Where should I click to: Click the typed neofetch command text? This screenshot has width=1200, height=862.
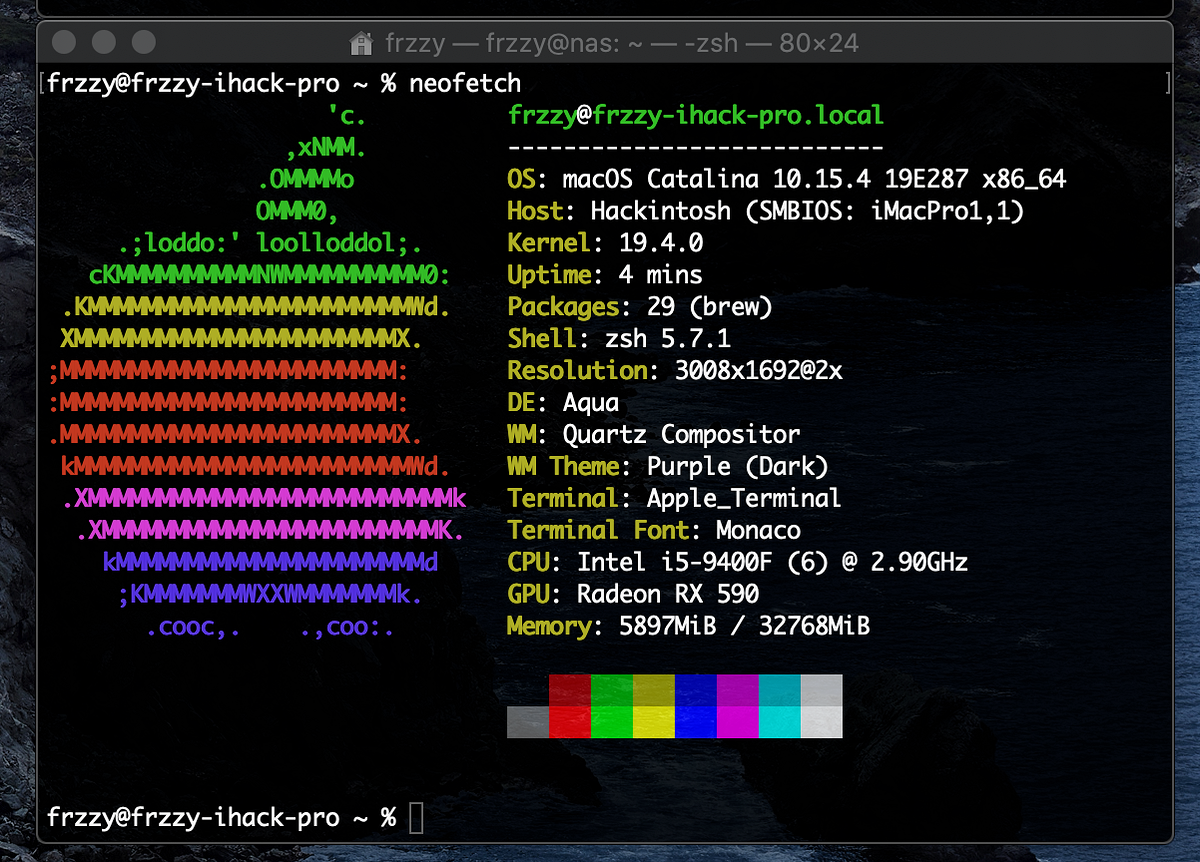(465, 83)
